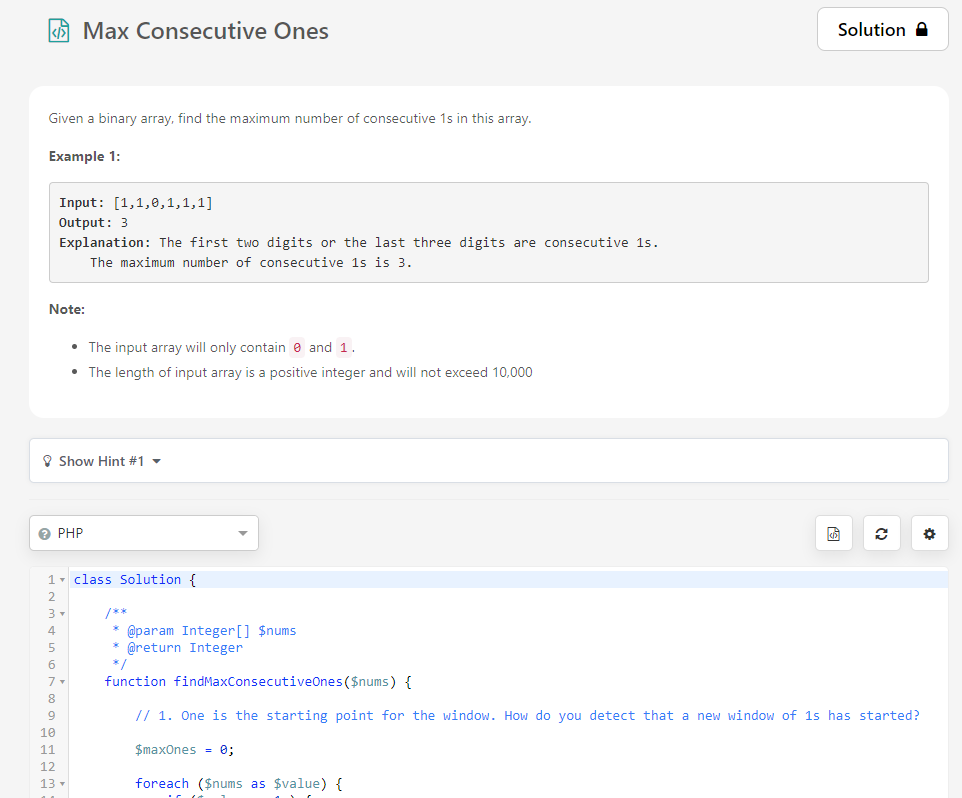
Task: Click the question mark icon beside PHP
Action: pos(44,534)
